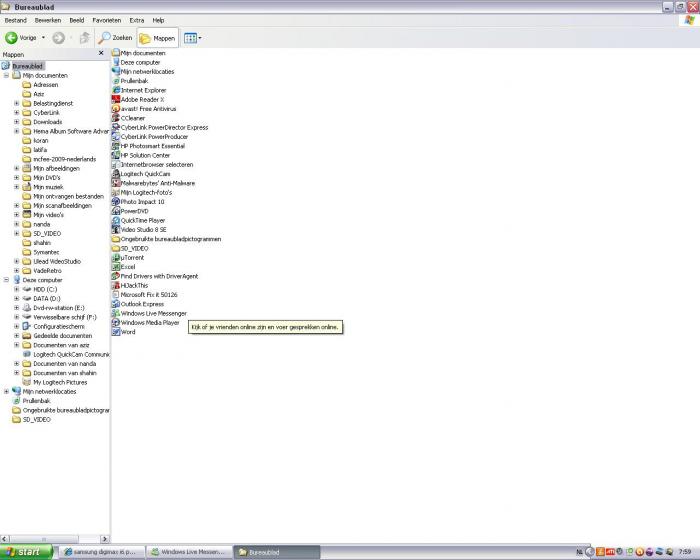
Task: Expand Belastingdienst folder node
Action: pos(17,103)
